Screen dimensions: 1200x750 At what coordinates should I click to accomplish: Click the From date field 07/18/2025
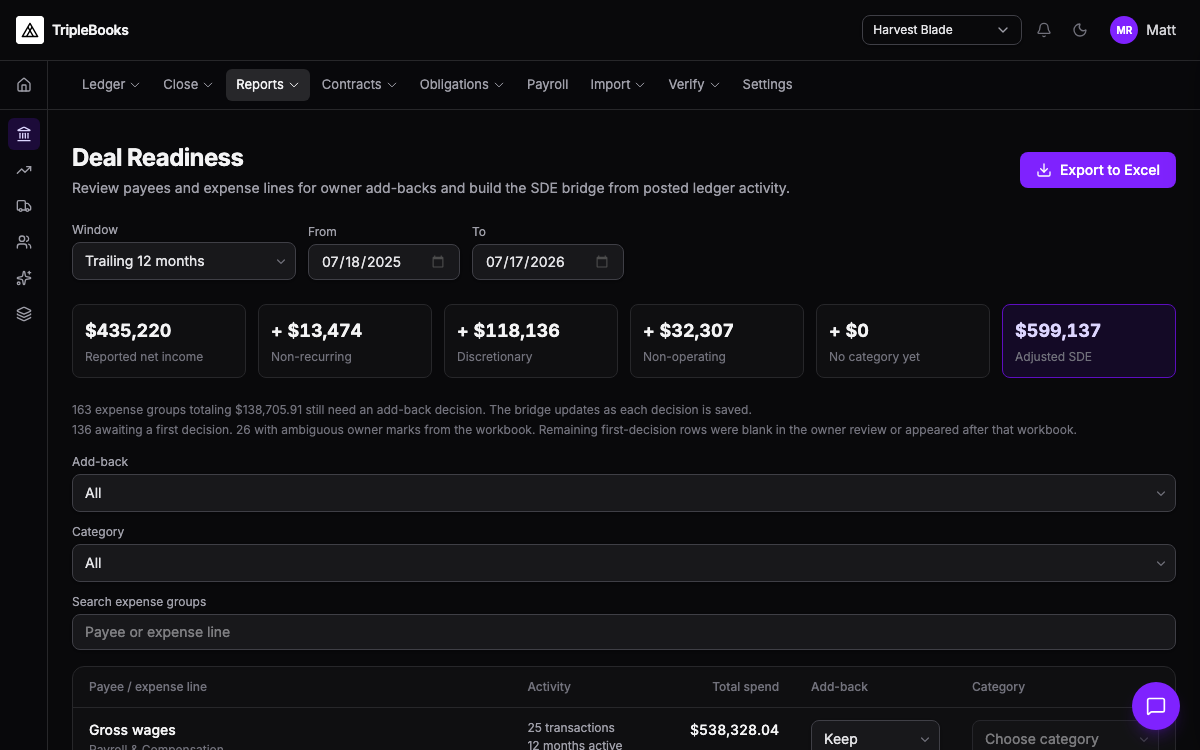[x=384, y=262]
